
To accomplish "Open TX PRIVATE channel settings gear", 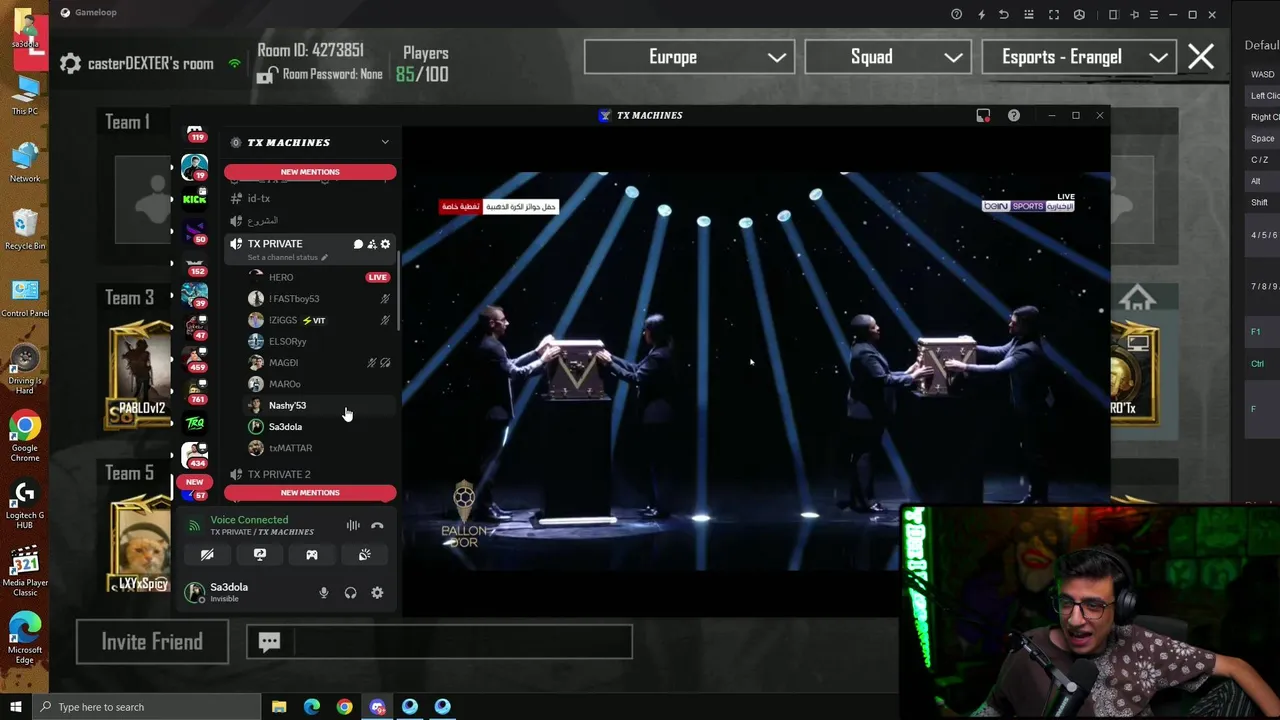I will [385, 244].
